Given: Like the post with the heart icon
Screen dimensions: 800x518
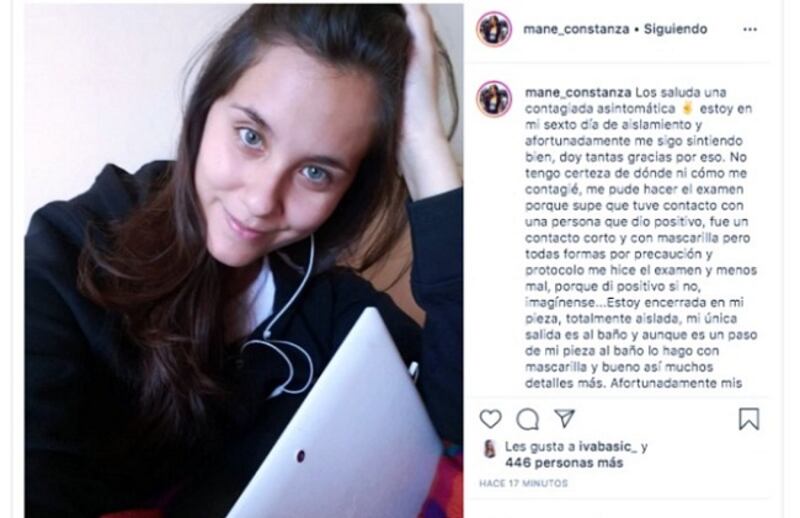Looking at the screenshot, I should click(x=490, y=419).
